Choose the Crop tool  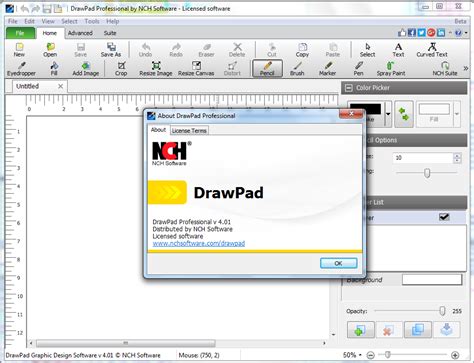[x=121, y=69]
